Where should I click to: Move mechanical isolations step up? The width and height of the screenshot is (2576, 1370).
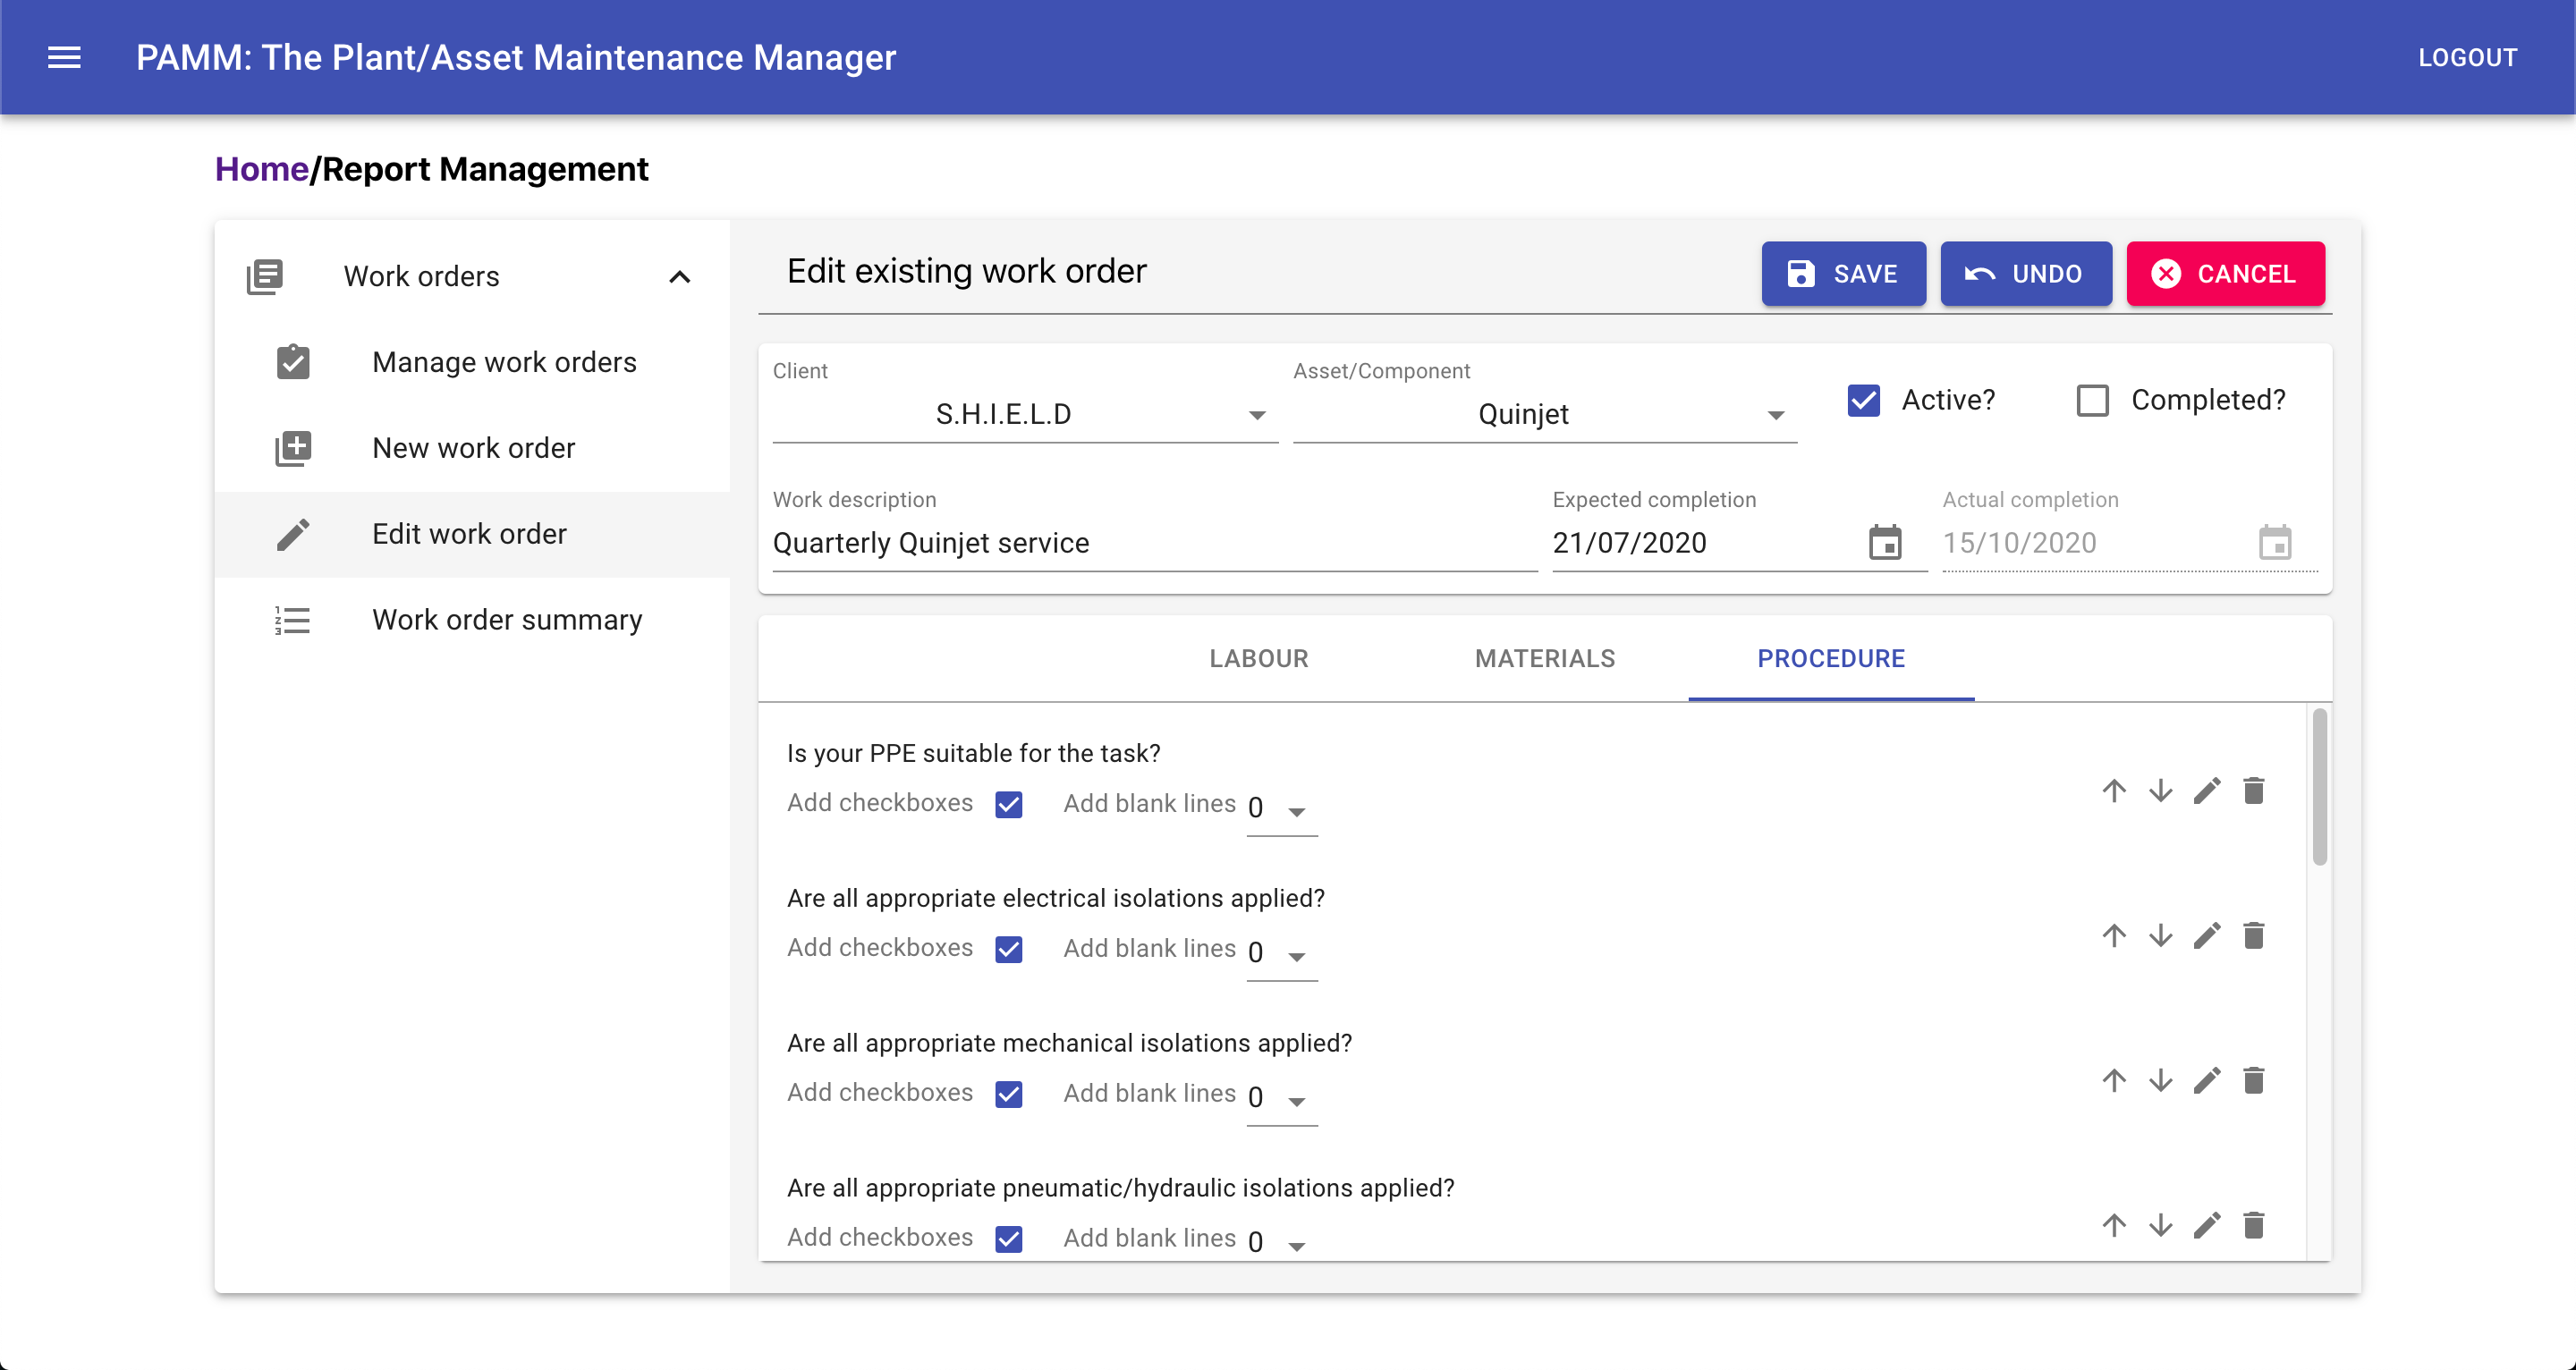(2113, 1081)
